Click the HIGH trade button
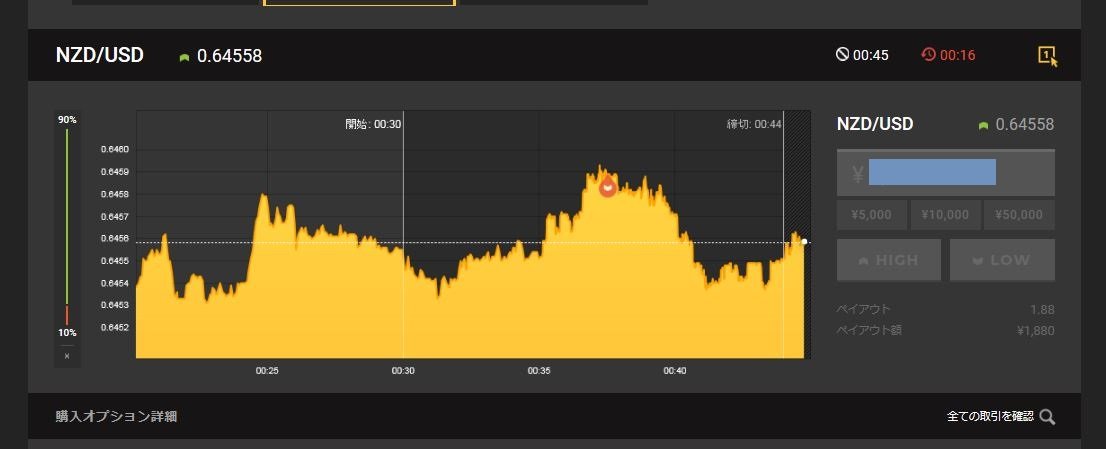 (x=889, y=260)
